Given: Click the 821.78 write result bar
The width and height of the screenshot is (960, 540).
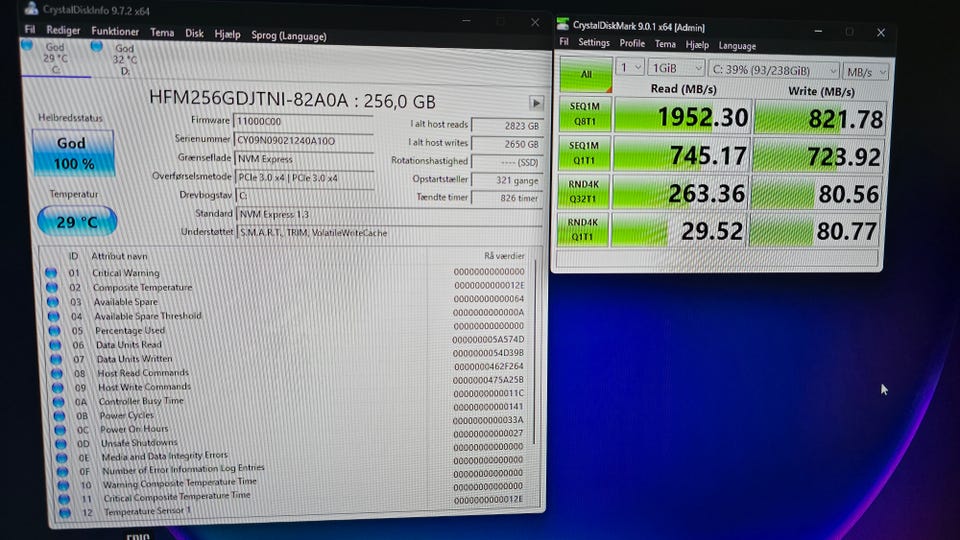Looking at the screenshot, I should point(820,118).
